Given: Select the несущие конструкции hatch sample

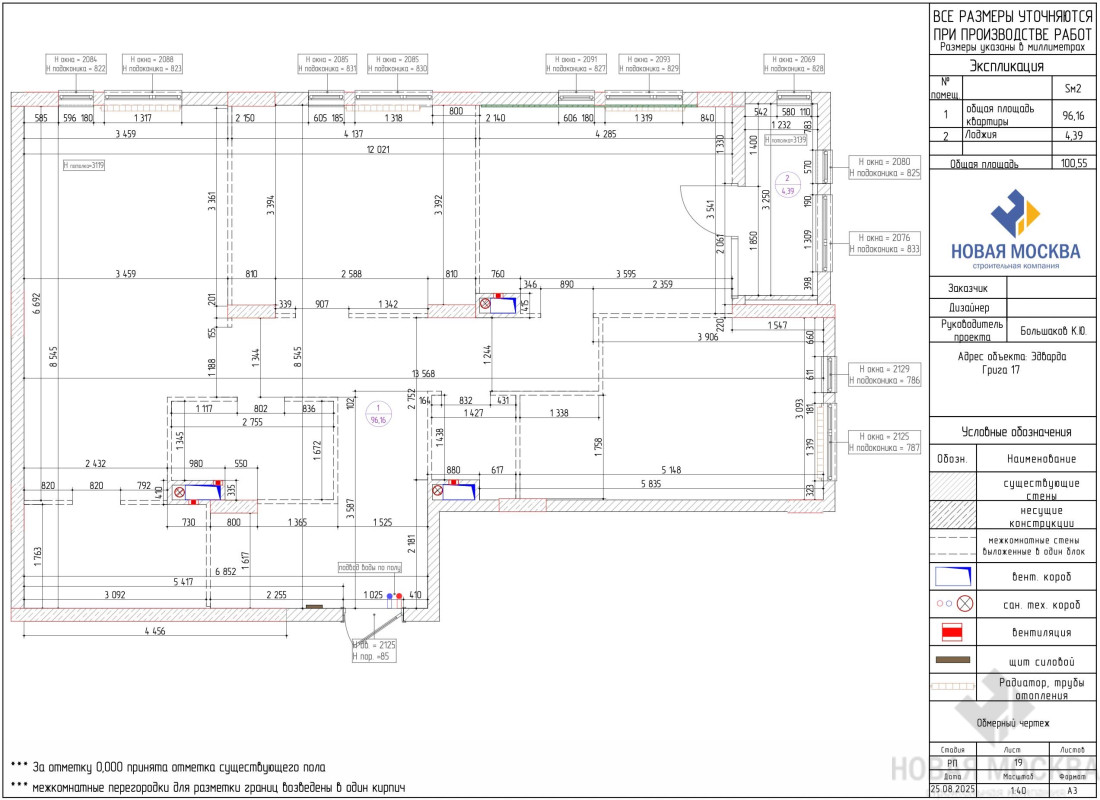Looking at the screenshot, I should [x=953, y=515].
